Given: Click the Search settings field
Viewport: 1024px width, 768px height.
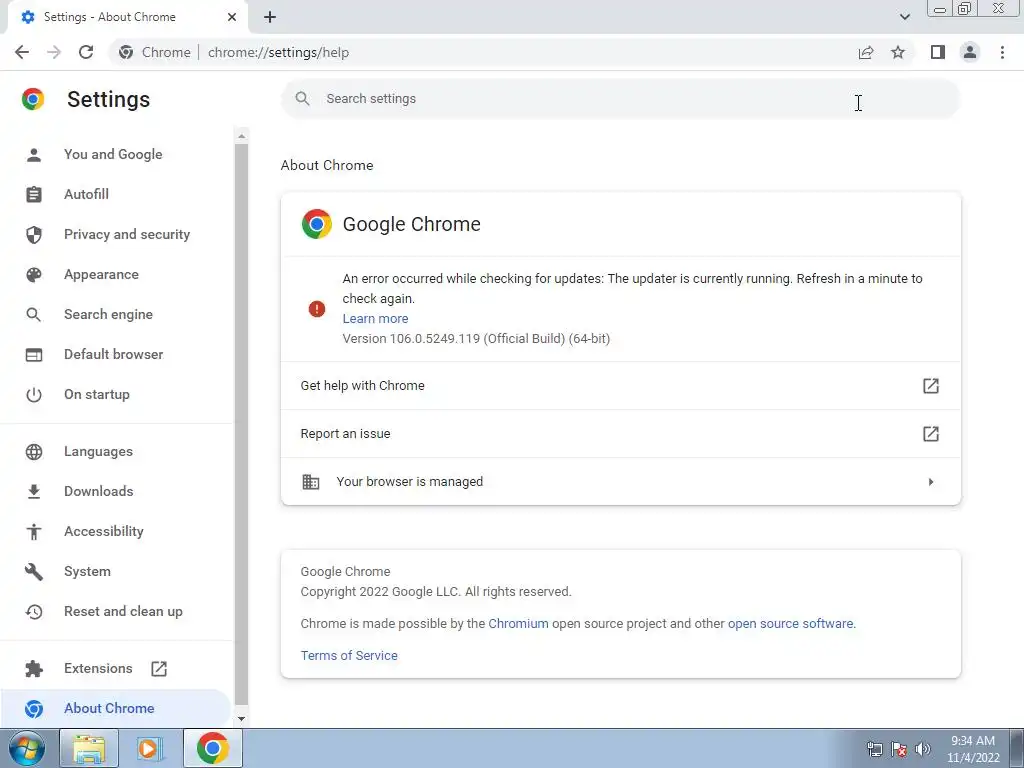Looking at the screenshot, I should 620,99.
